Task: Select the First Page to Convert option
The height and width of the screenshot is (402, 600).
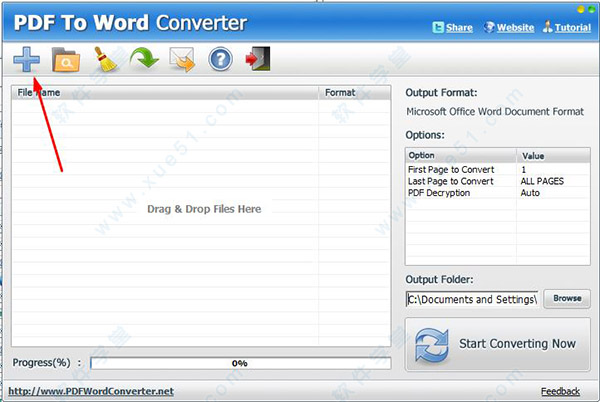Action: point(451,170)
